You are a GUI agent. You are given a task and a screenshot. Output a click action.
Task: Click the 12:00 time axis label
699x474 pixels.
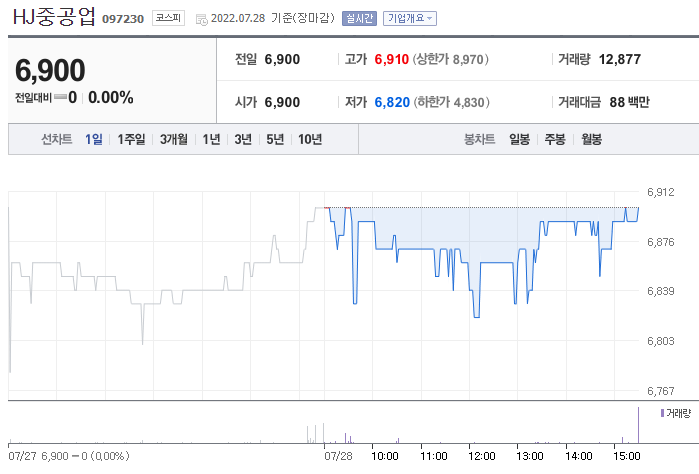481,456
